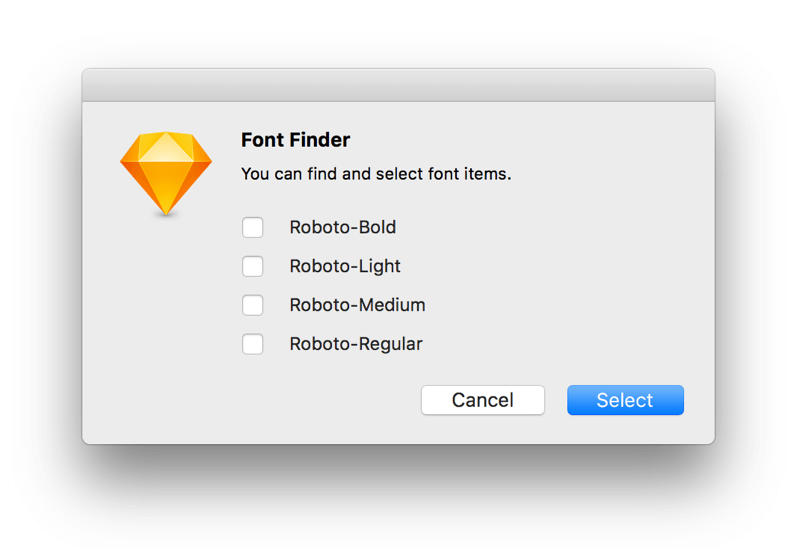Image resolution: width=800 pixels, height=549 pixels.
Task: Check the Roboto-Medium checkbox
Action: coord(253,305)
